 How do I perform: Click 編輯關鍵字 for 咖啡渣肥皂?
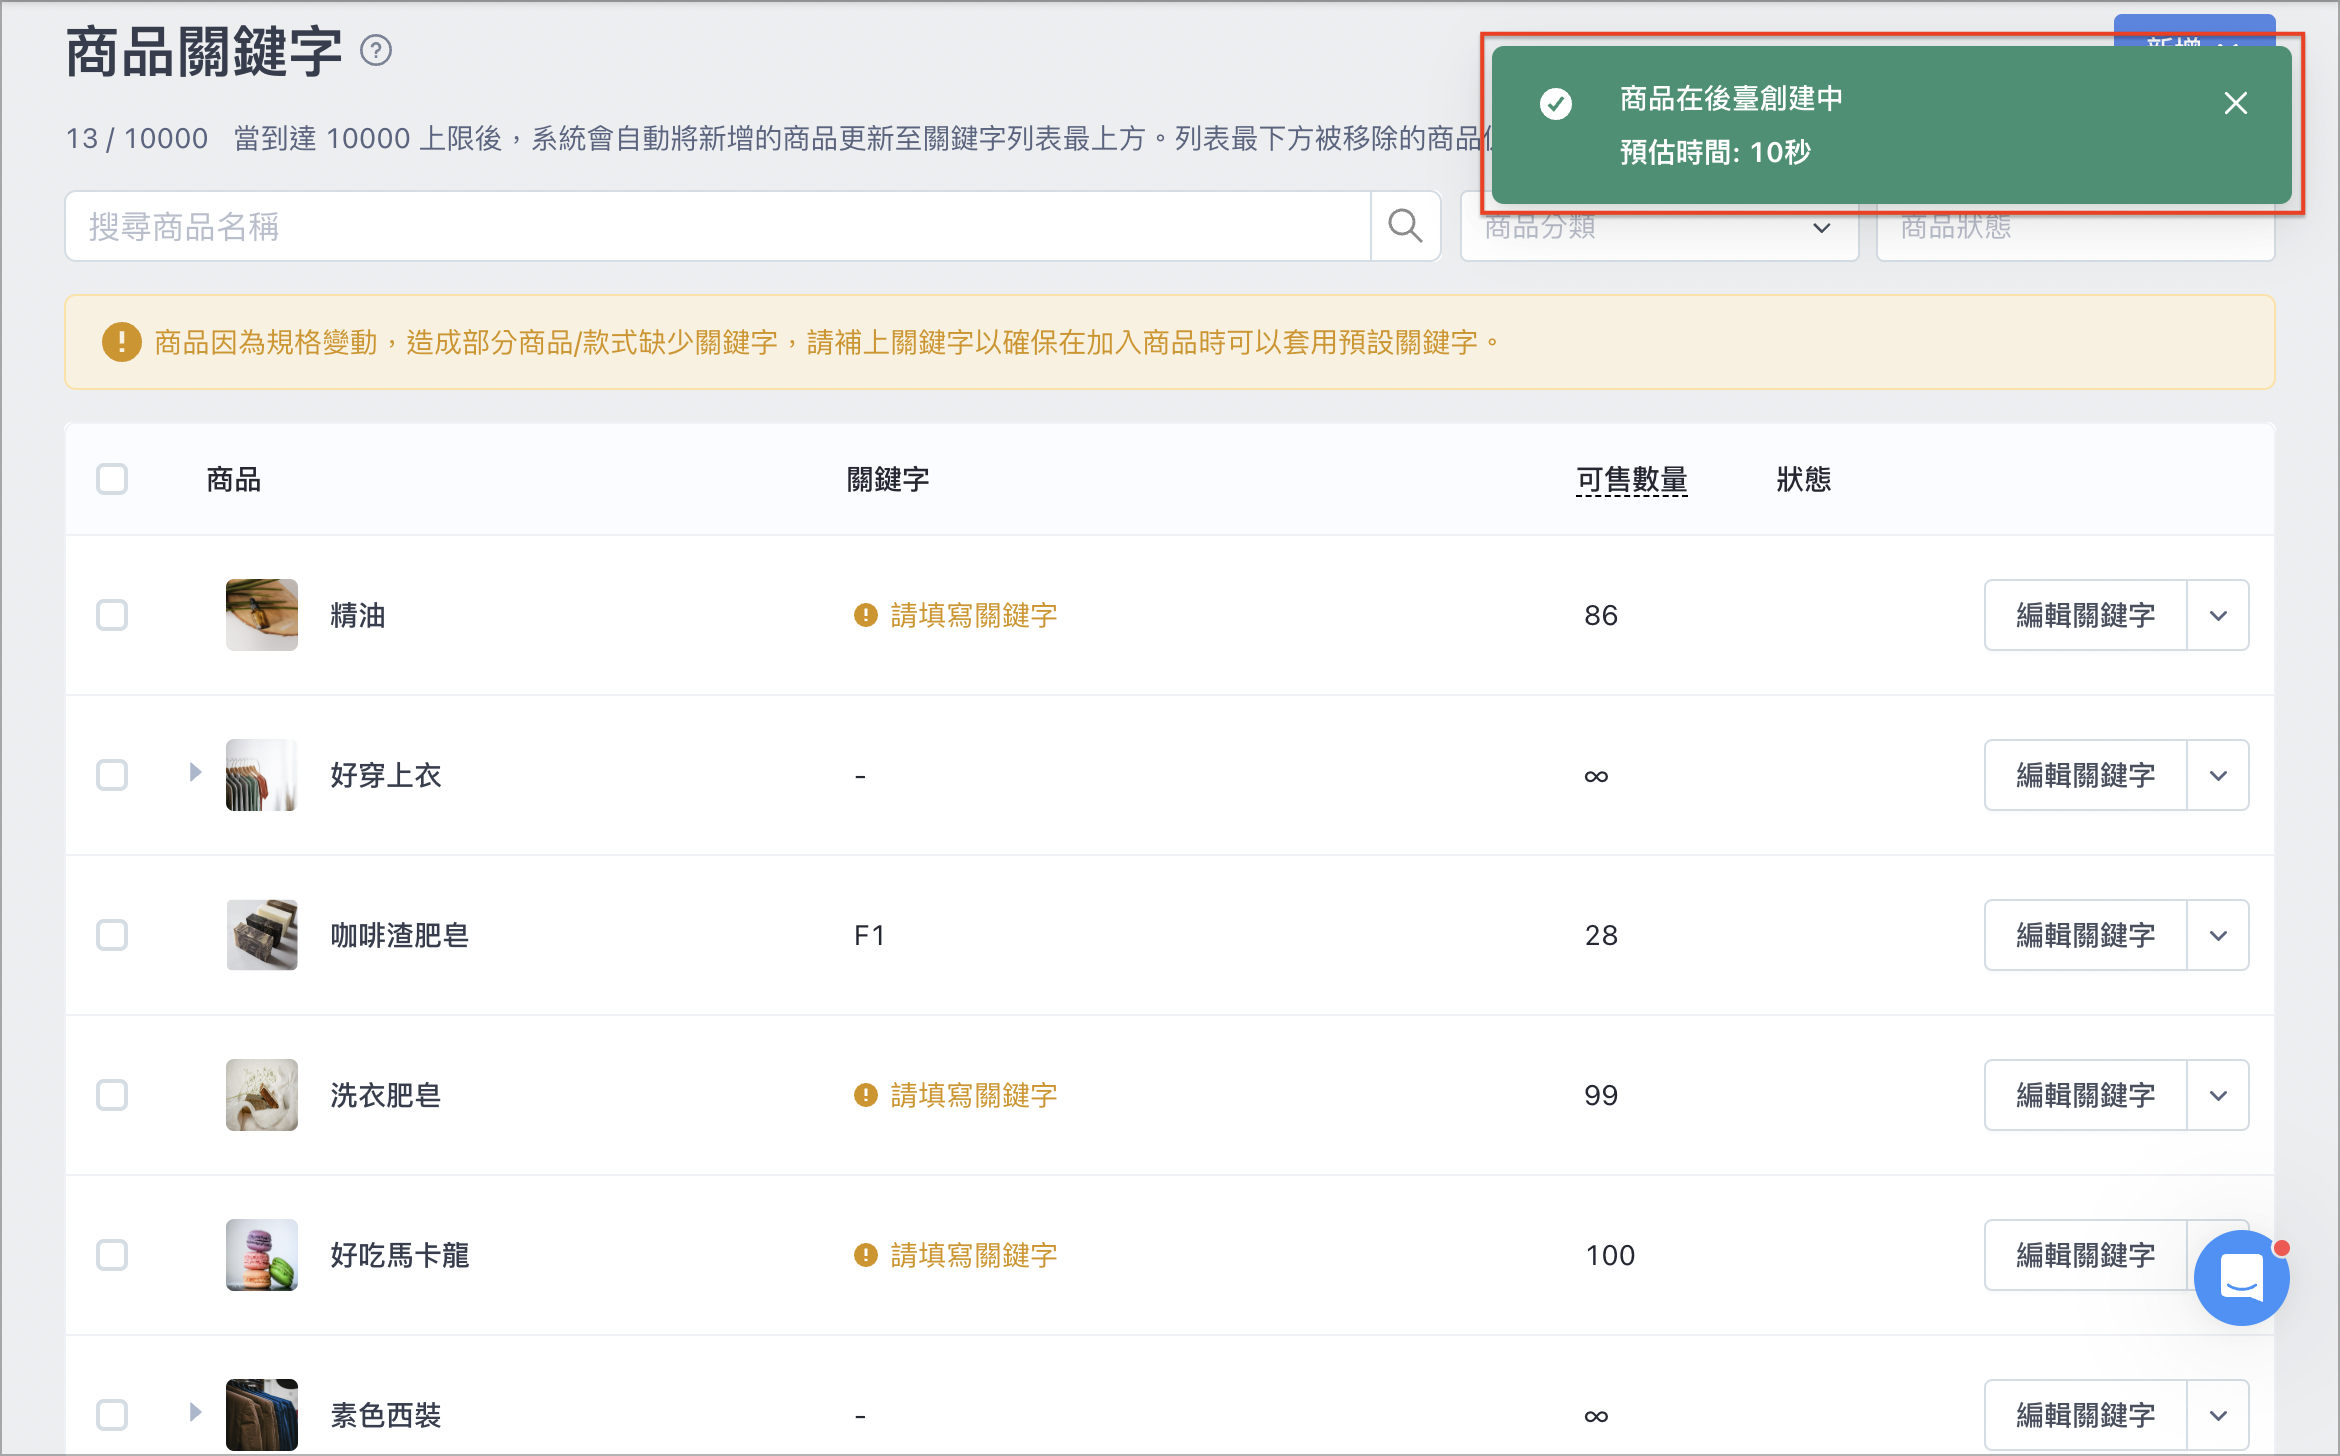pyautogui.click(x=2085, y=935)
